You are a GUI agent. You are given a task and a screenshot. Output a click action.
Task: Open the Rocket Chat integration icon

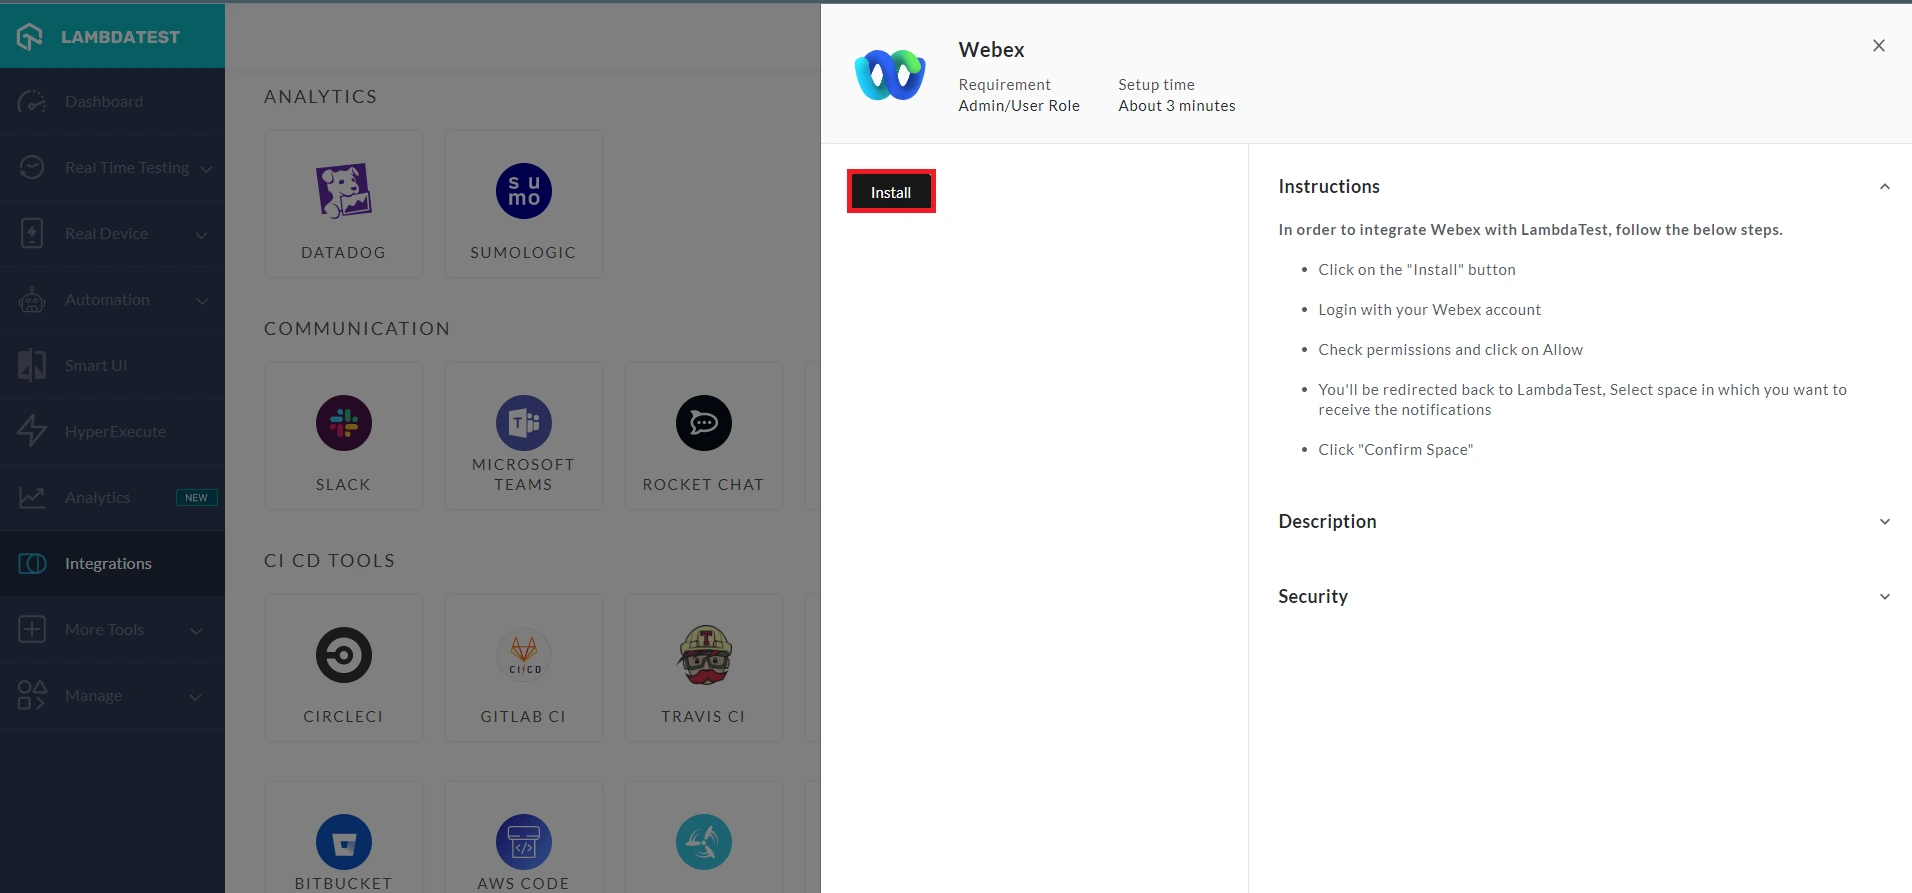(x=703, y=423)
